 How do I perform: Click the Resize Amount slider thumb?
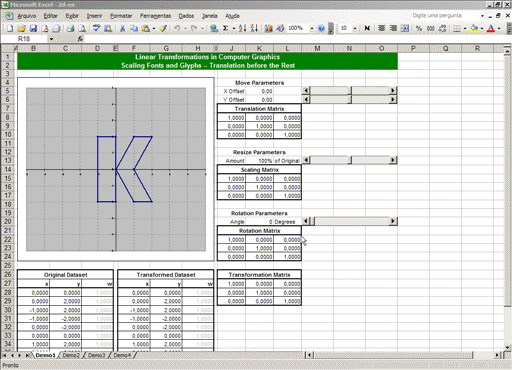tap(349, 160)
